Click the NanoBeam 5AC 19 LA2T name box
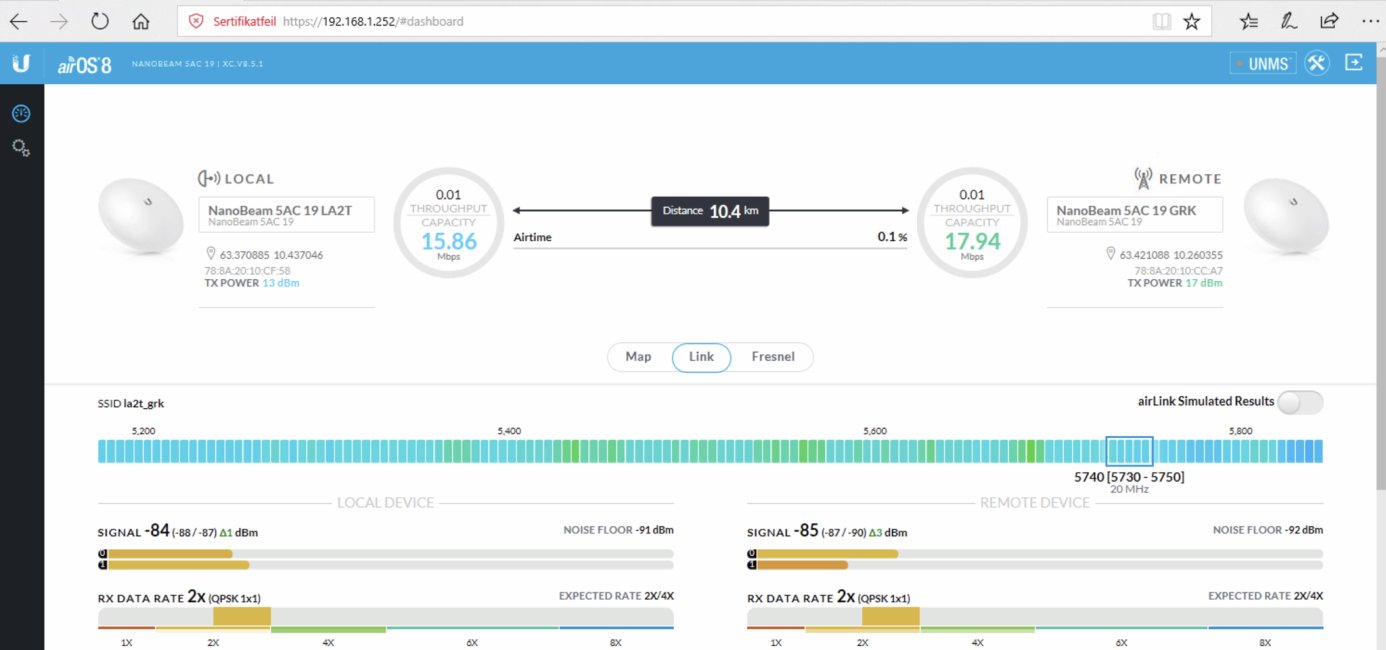Viewport: 1386px width, 650px height. [287, 214]
